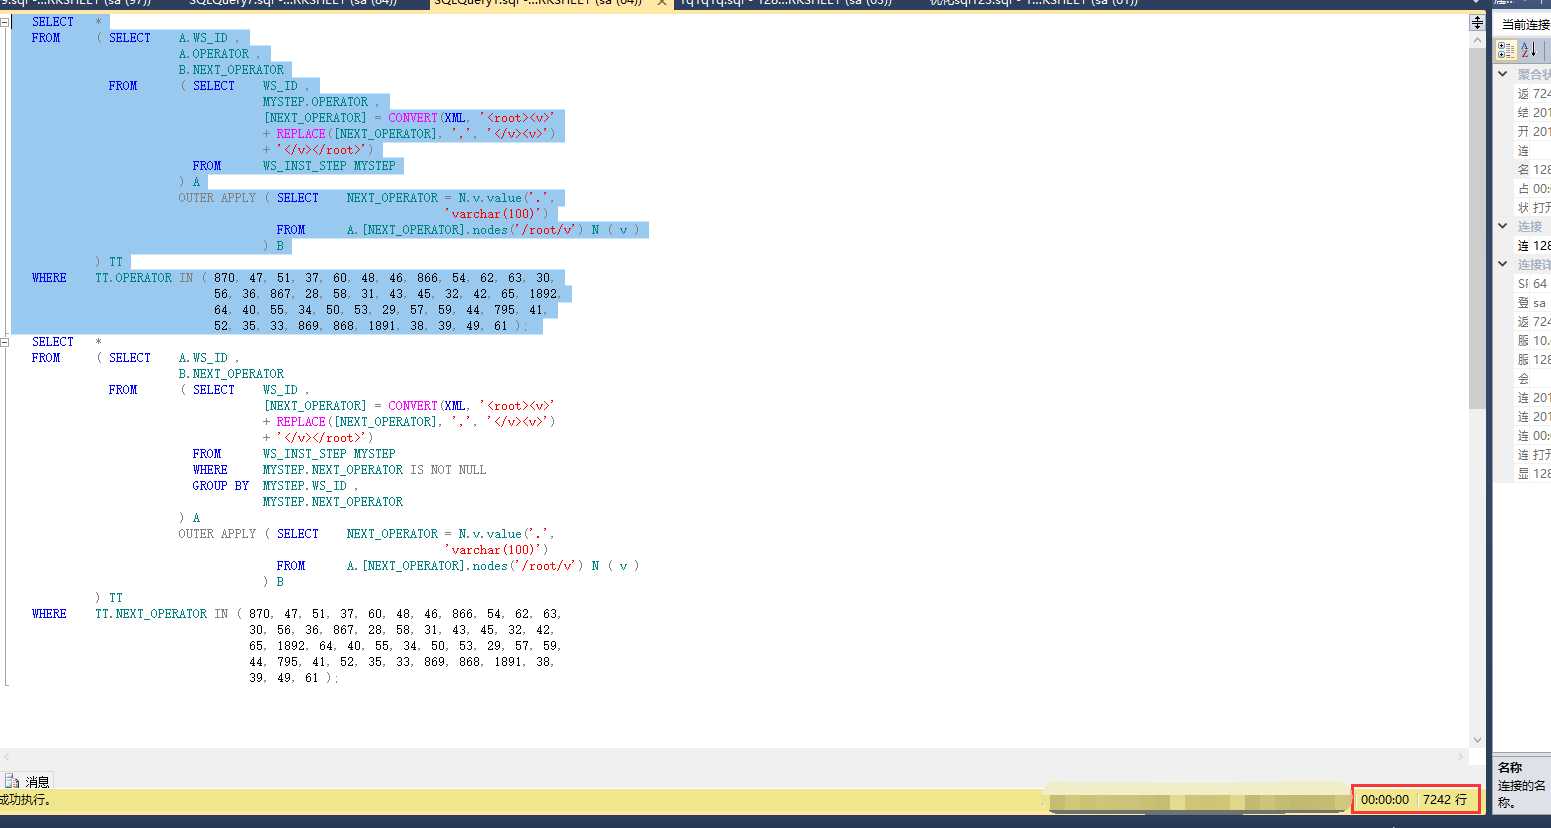Click the split editor window handle

coord(1477,22)
